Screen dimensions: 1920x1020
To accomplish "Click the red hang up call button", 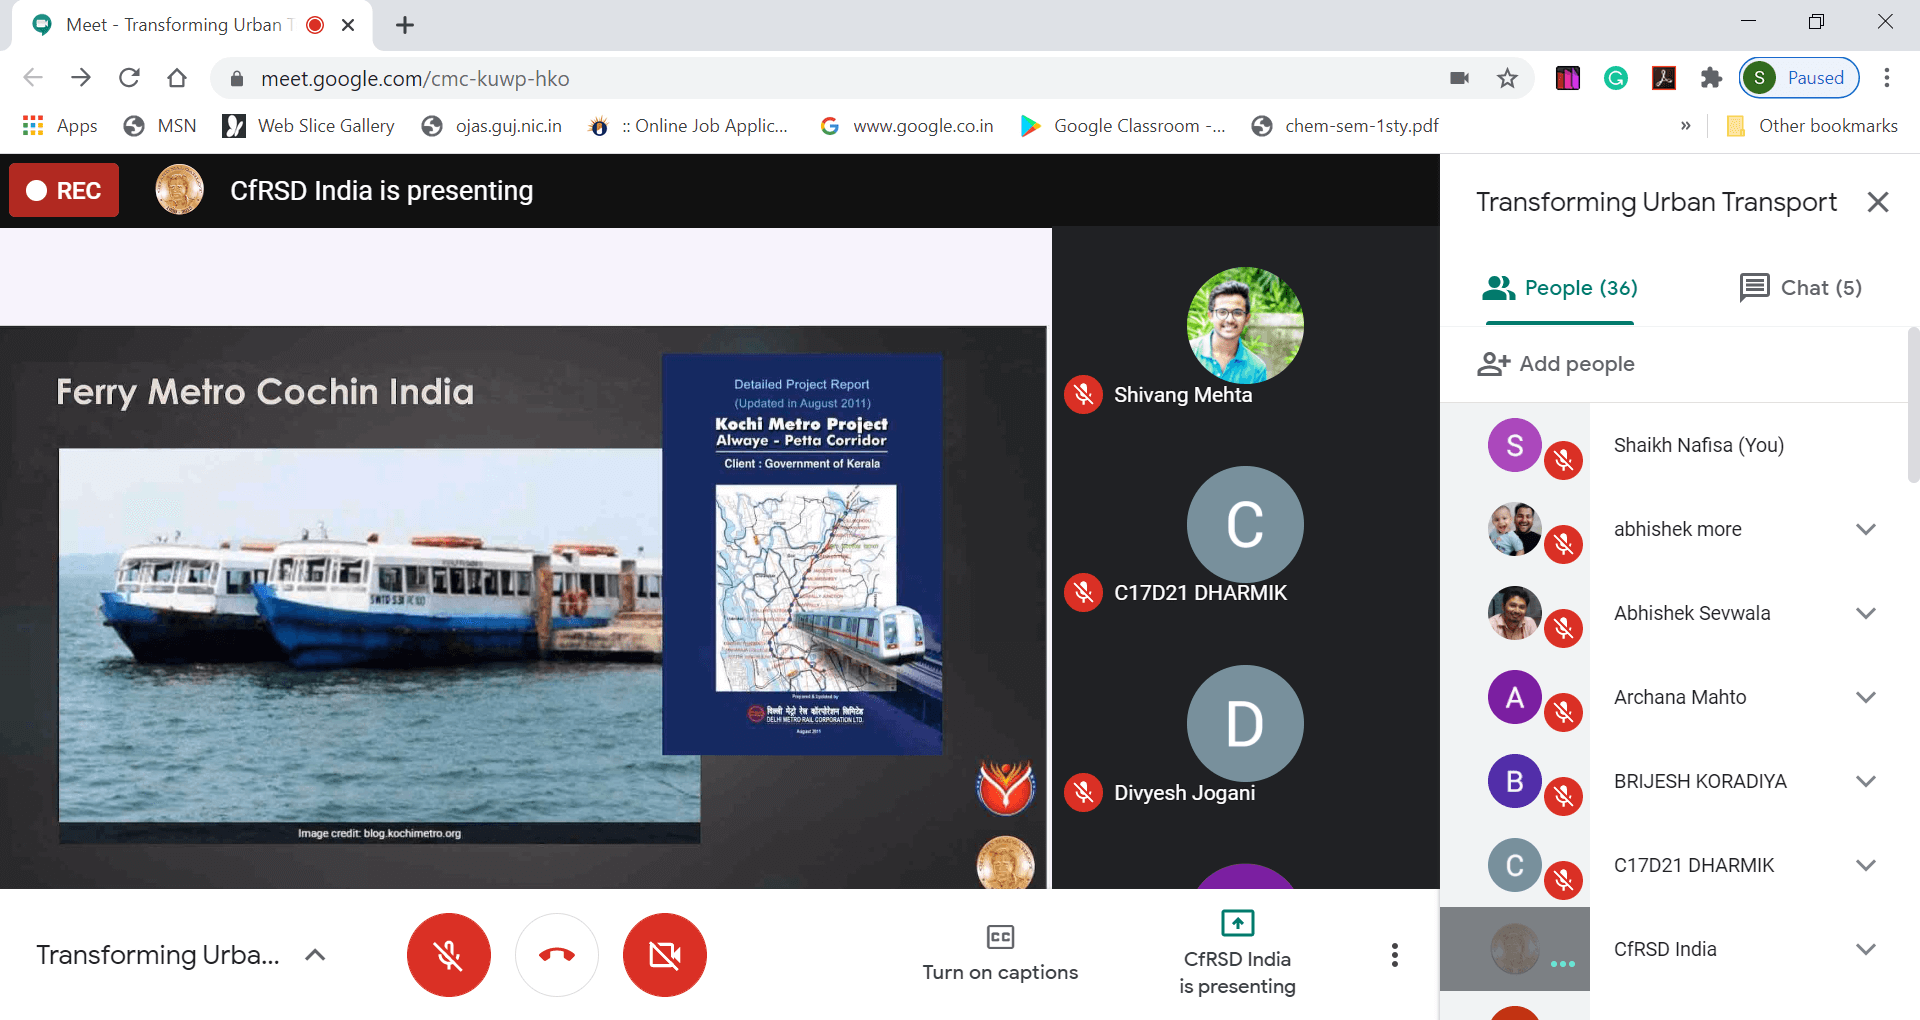I will click(x=557, y=955).
